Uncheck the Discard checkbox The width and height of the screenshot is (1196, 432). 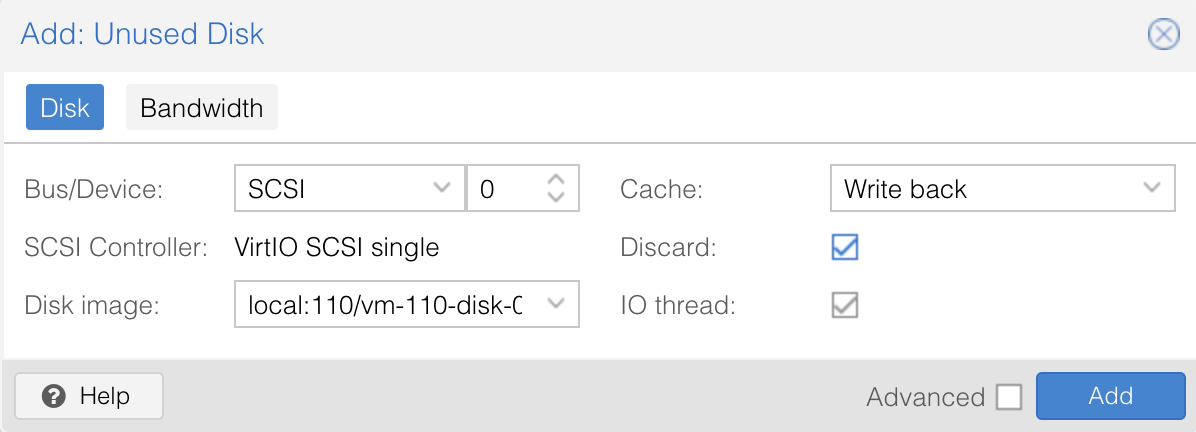click(845, 247)
